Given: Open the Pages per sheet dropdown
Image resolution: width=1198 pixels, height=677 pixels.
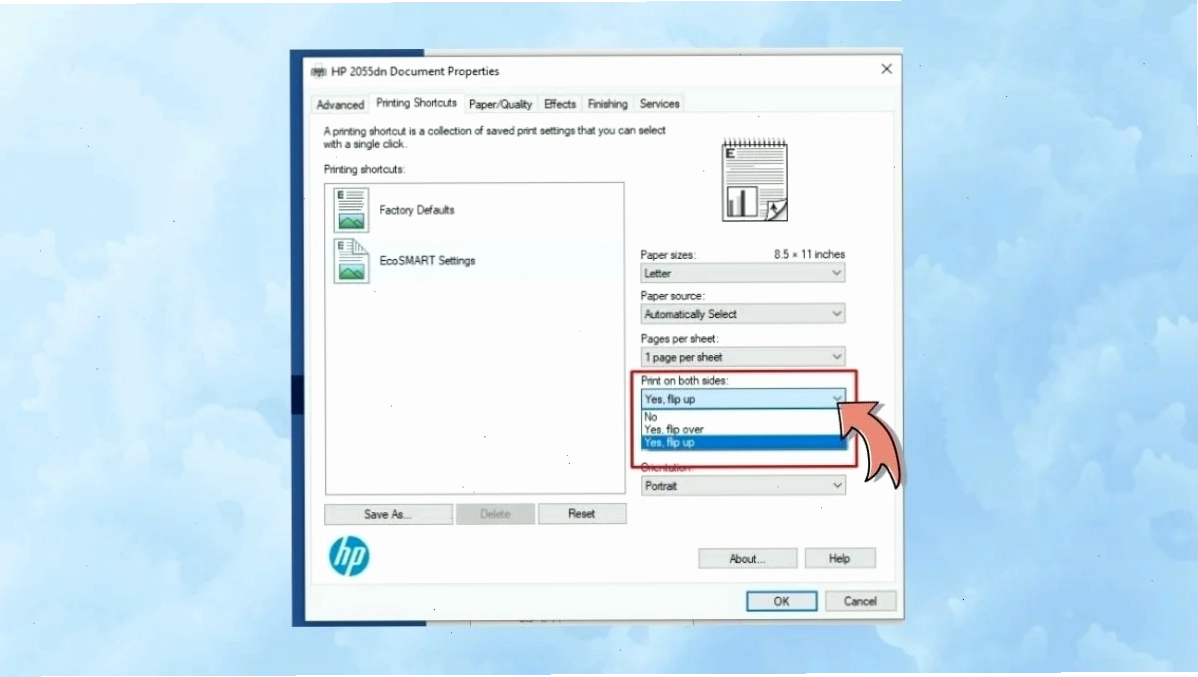Looking at the screenshot, I should tap(743, 357).
